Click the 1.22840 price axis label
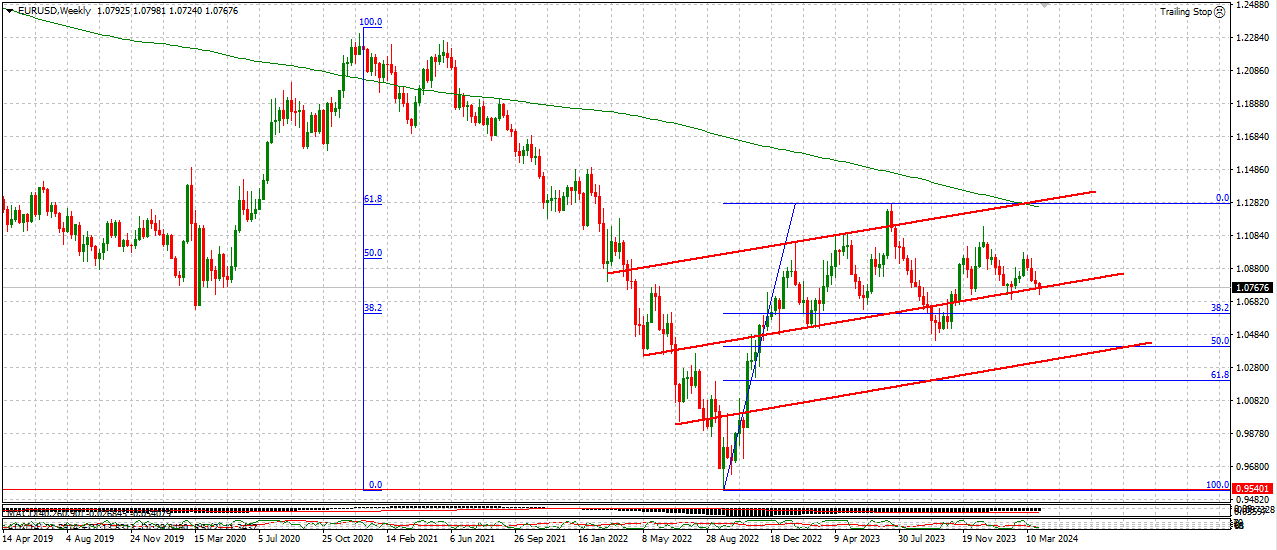 tap(1253, 38)
